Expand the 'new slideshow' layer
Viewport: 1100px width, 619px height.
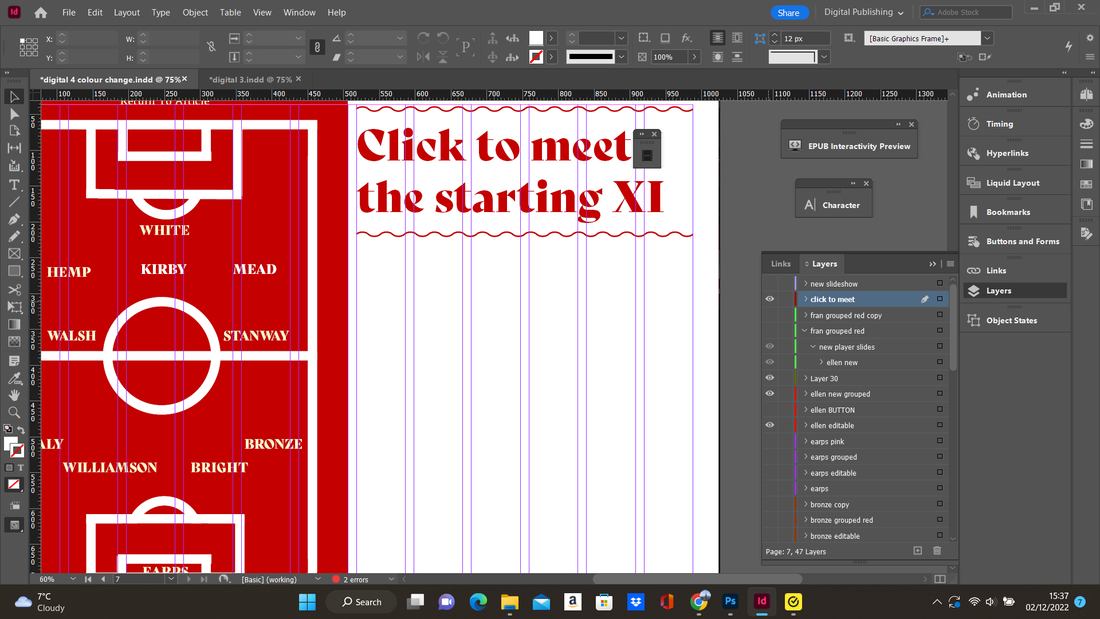tap(805, 284)
